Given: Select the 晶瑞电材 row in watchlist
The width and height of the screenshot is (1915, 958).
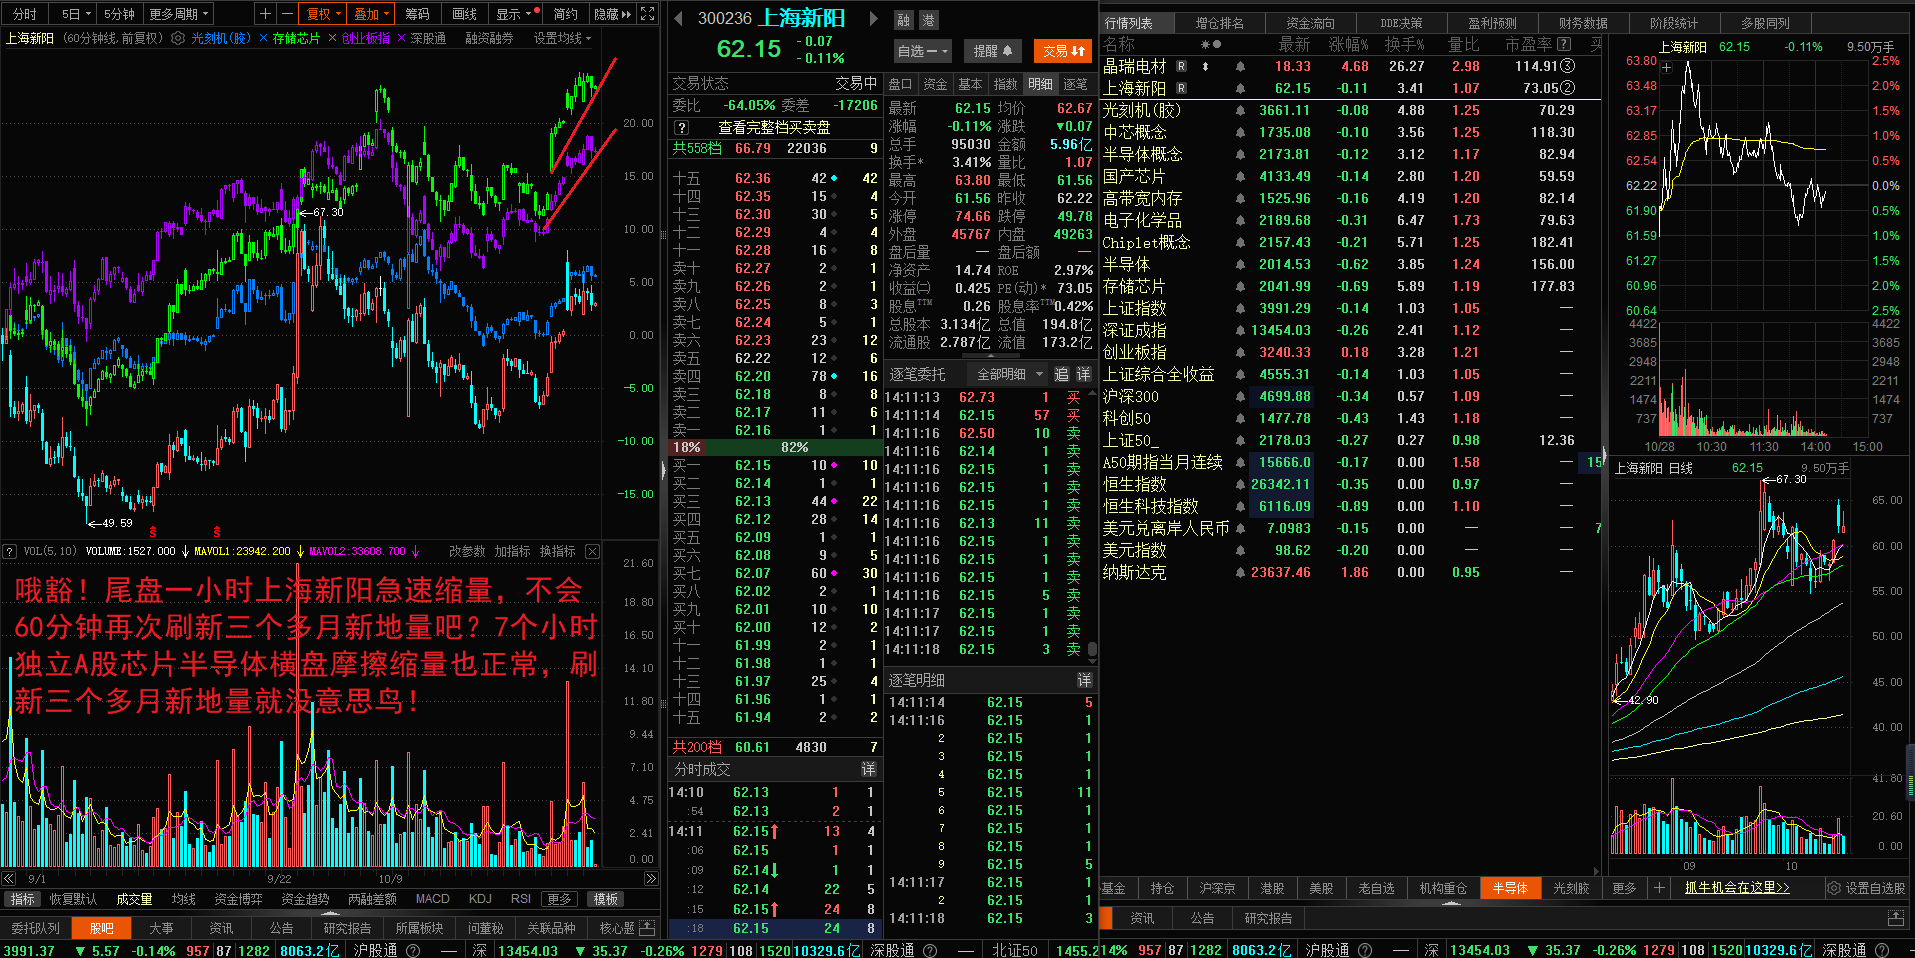Looking at the screenshot, I should pyautogui.click(x=1351, y=67).
